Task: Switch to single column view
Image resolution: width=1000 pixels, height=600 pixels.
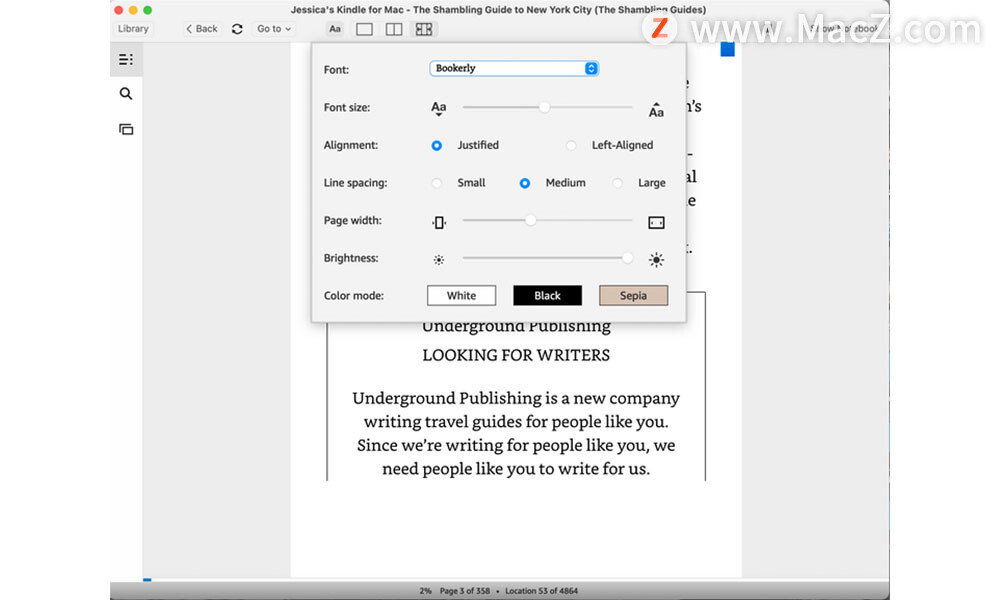Action: click(364, 29)
